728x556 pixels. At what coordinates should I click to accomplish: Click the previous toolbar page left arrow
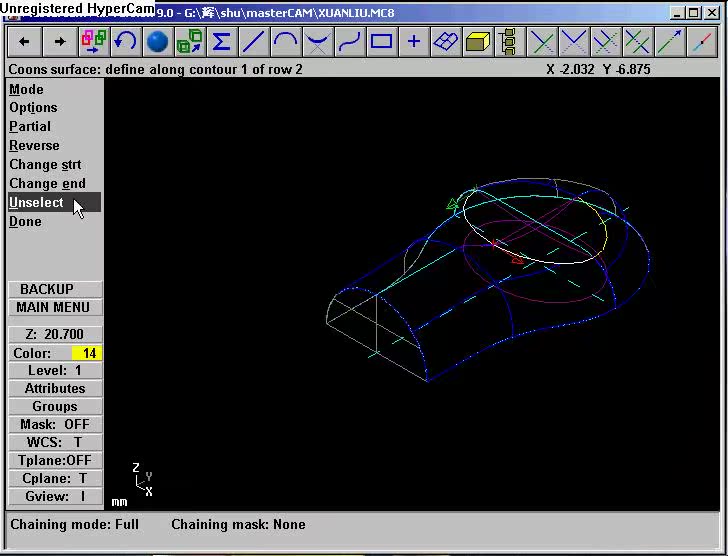point(24,42)
